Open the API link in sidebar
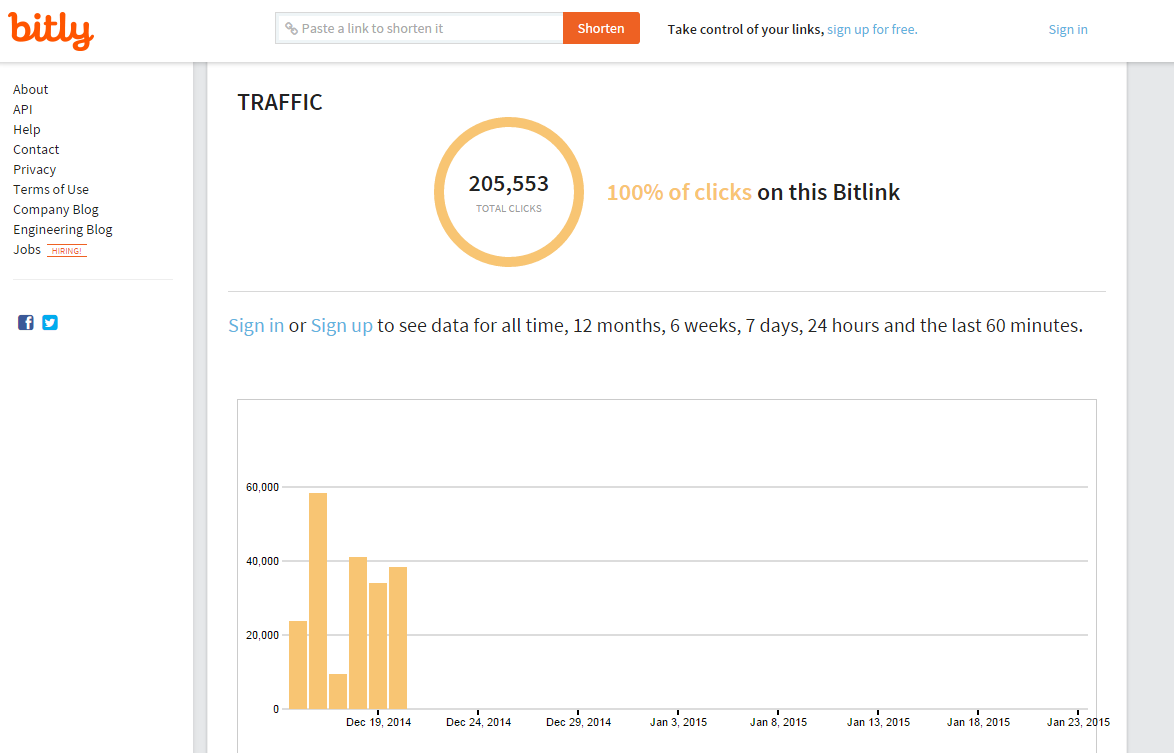The image size is (1174, 753). (23, 109)
